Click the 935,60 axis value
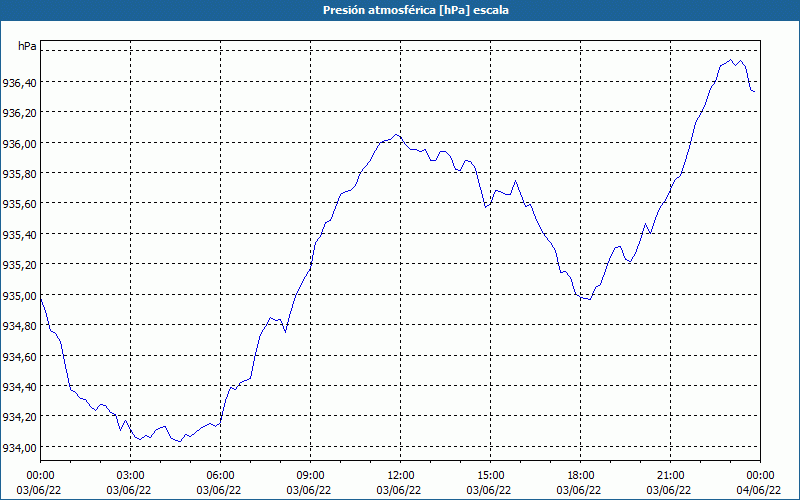 point(19,204)
